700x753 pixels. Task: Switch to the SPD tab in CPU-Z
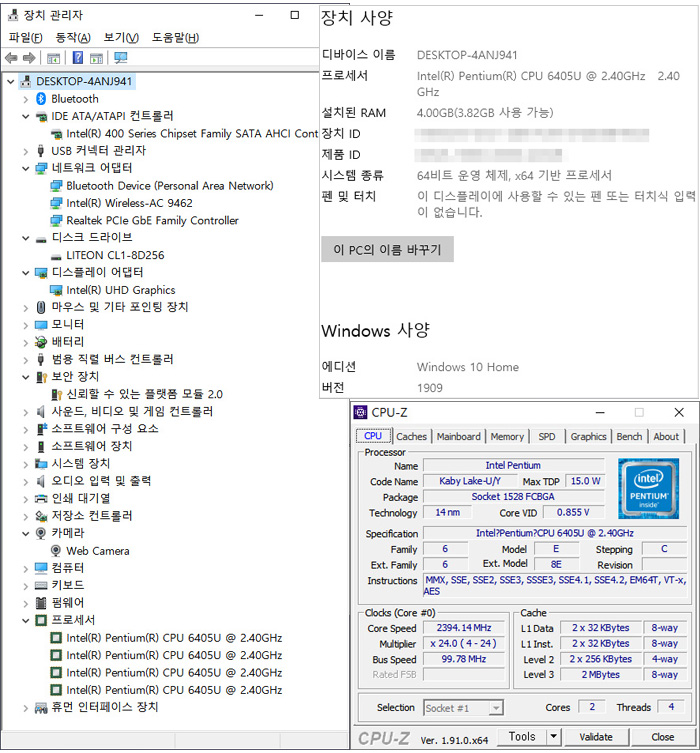coord(547,437)
